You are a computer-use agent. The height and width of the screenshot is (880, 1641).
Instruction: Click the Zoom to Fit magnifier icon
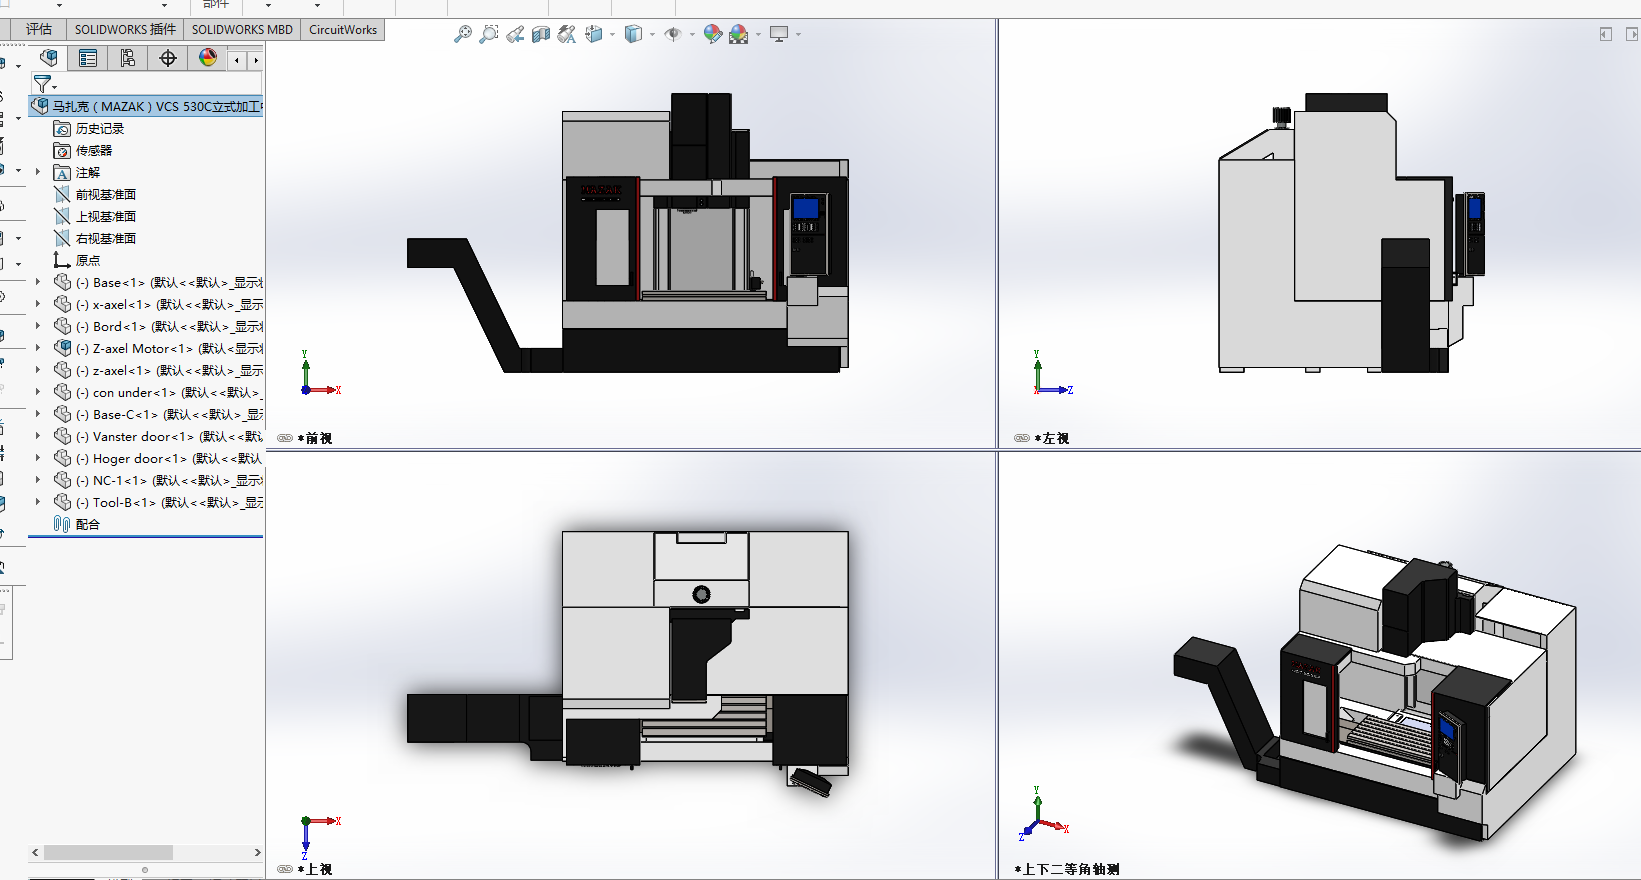462,34
